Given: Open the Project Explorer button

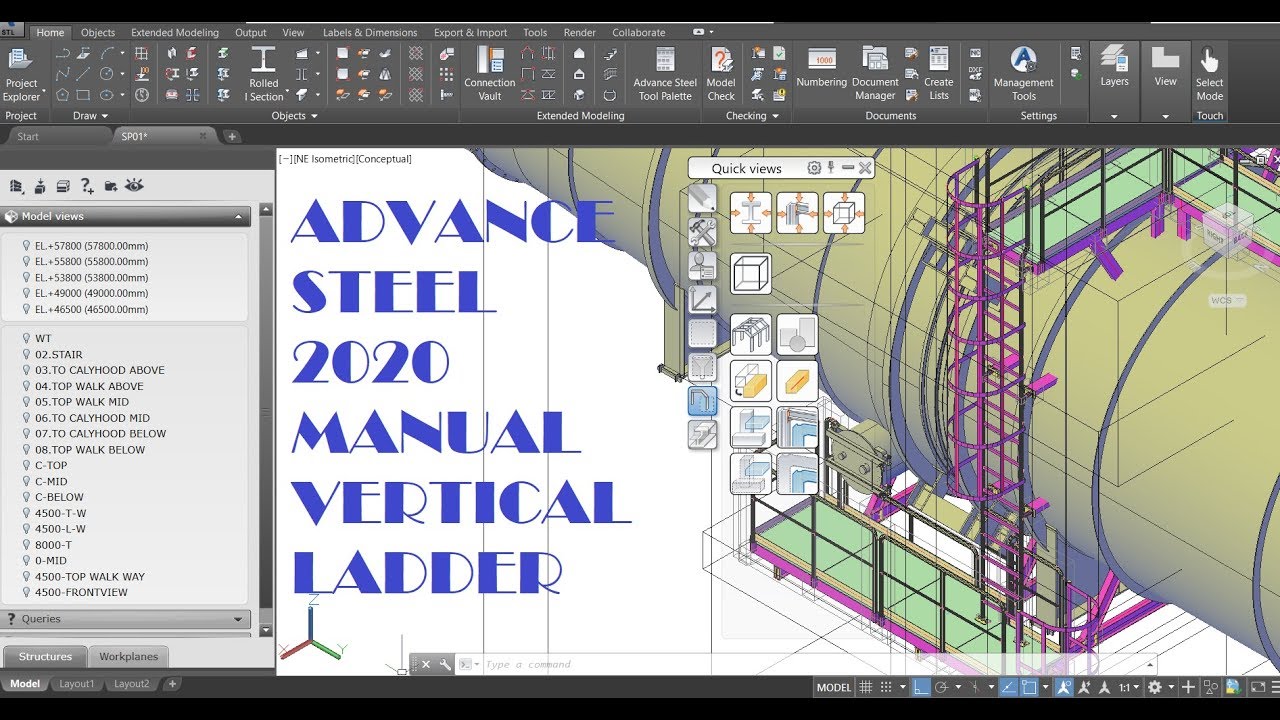Looking at the screenshot, I should 21,74.
